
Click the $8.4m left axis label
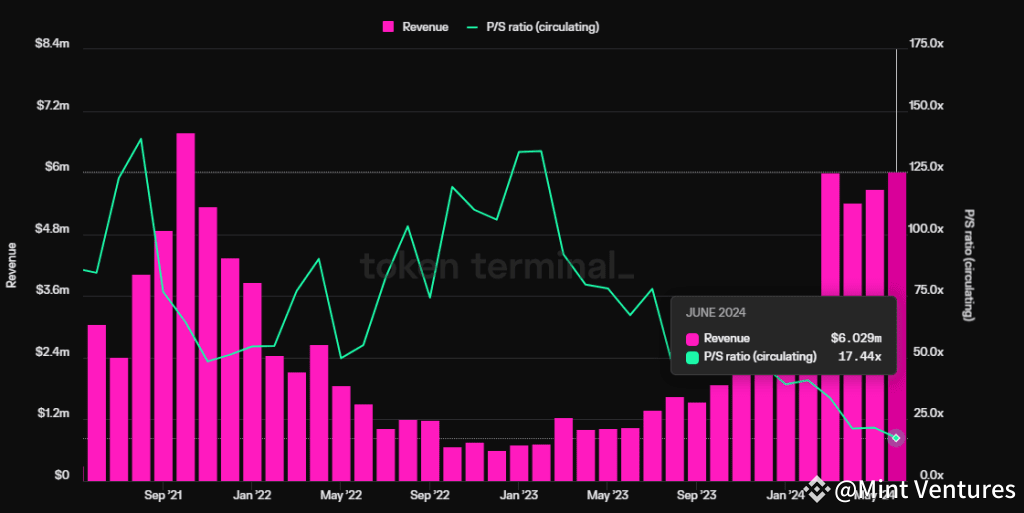click(x=51, y=44)
